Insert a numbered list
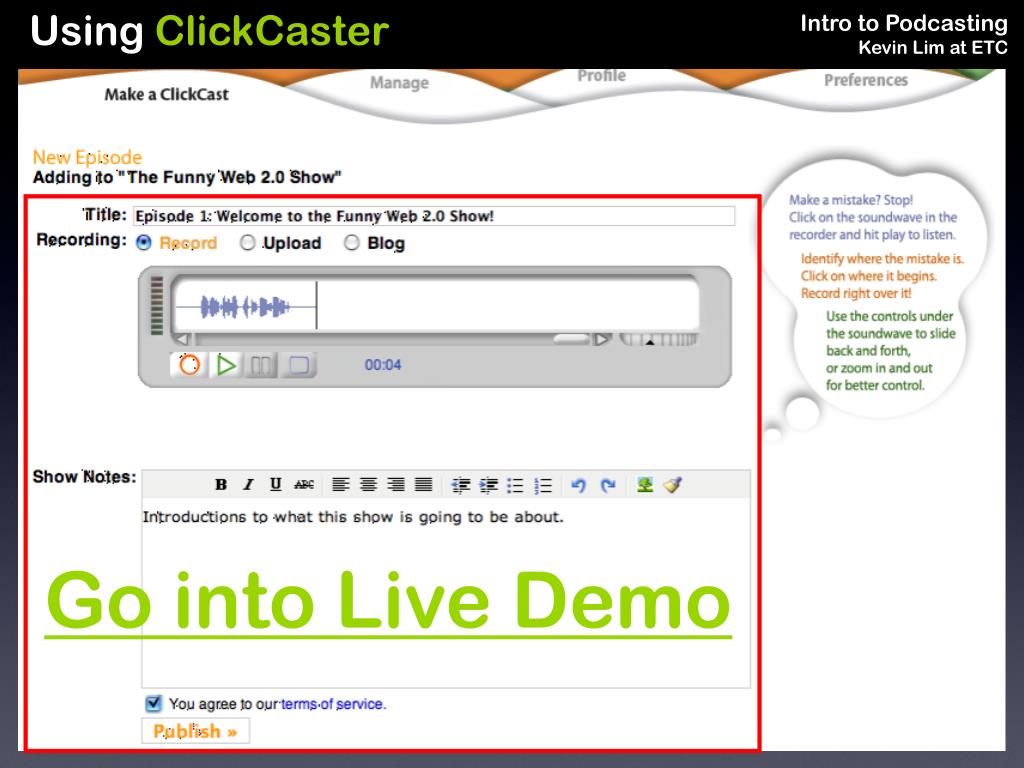This screenshot has width=1024, height=768. 543,485
